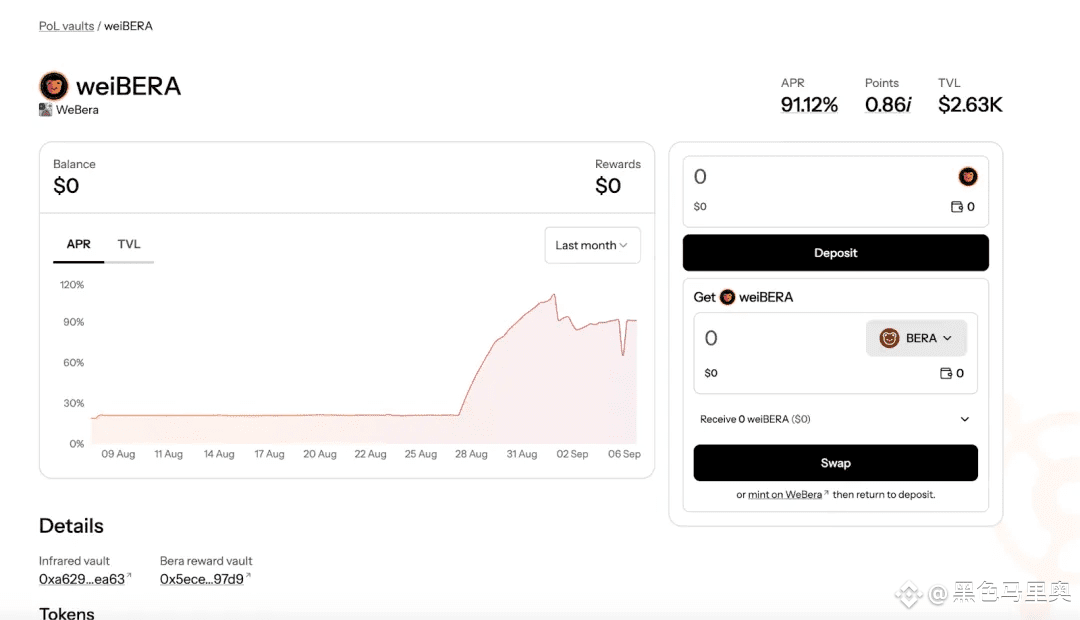
Task: Click wallet balance icon in deposit box
Action: 957,207
